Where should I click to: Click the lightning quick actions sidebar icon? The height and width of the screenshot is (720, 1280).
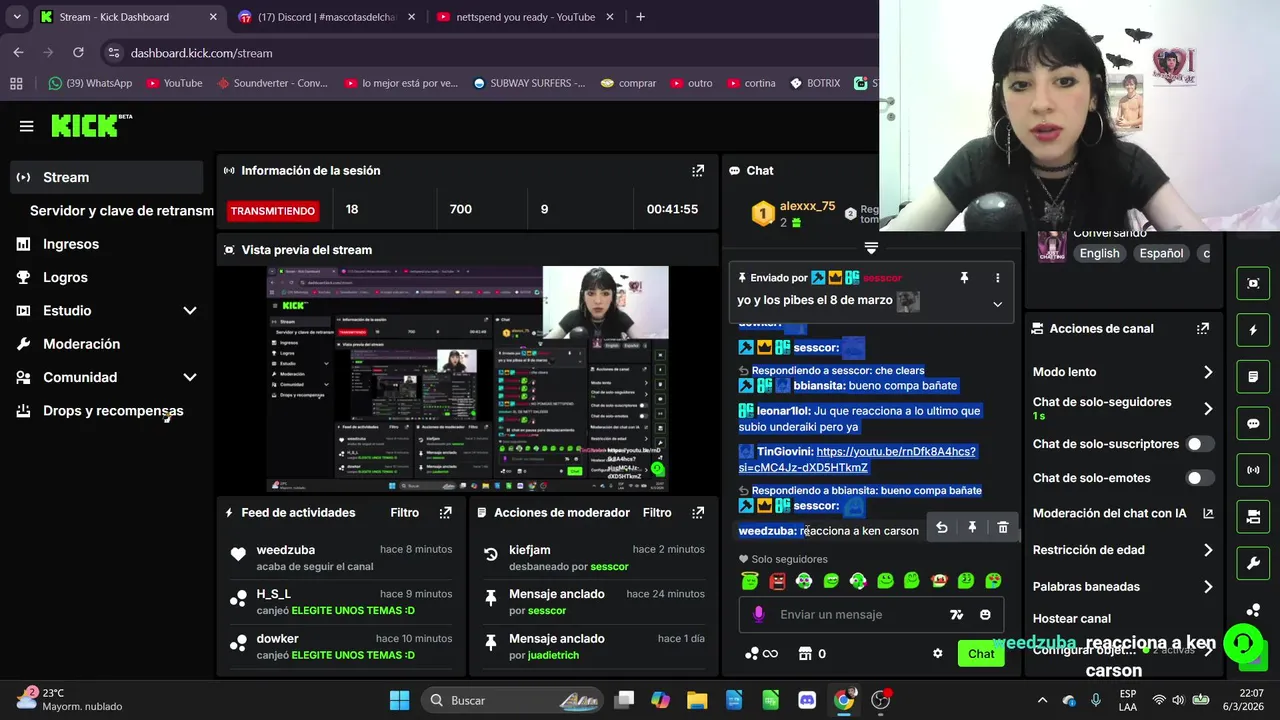point(1253,330)
